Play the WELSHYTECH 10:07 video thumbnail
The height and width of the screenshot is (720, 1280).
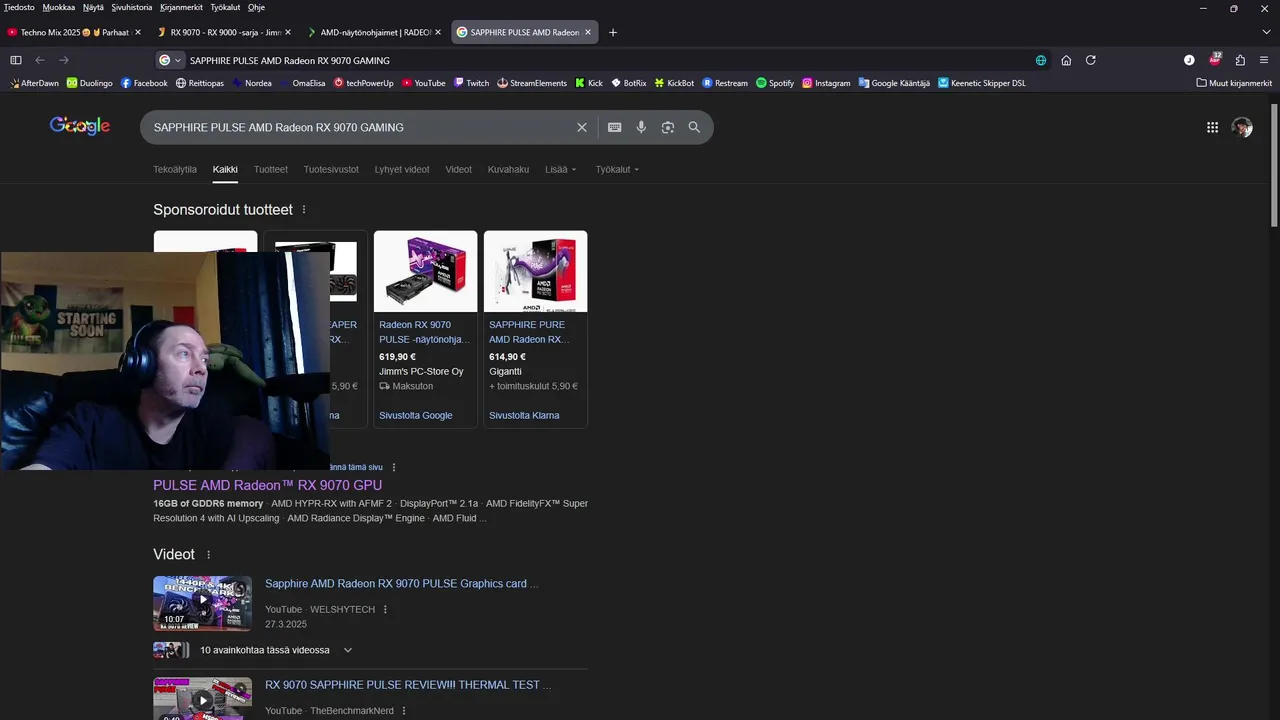(x=202, y=603)
